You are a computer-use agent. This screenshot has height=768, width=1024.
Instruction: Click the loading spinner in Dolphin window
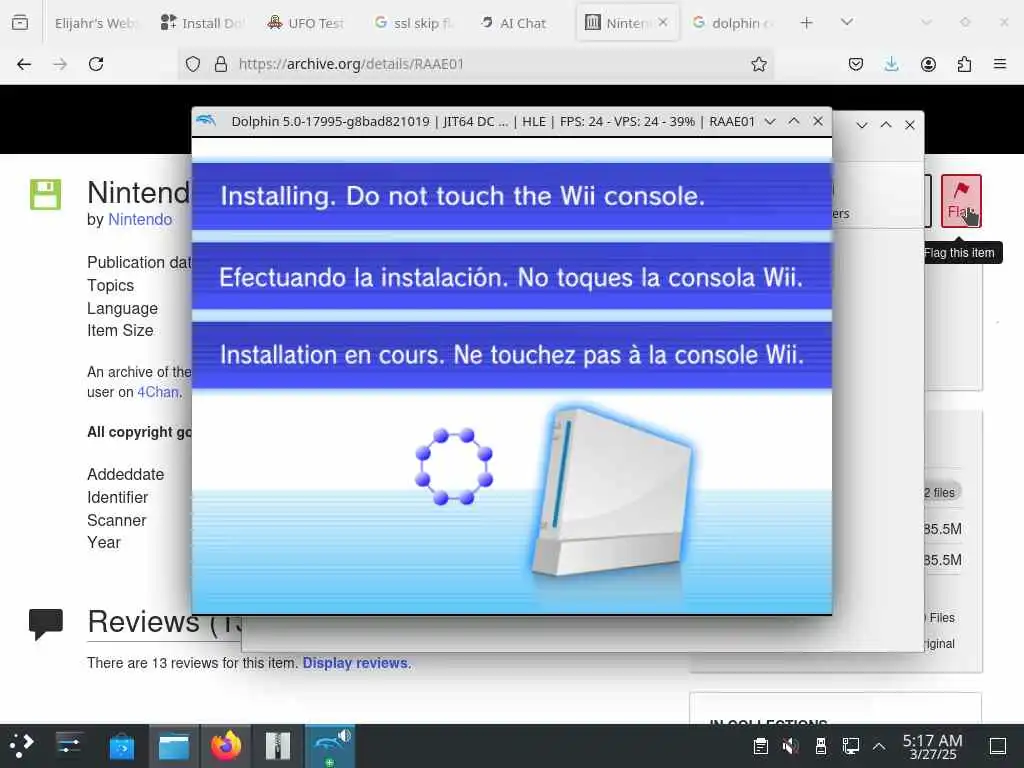[x=454, y=466]
